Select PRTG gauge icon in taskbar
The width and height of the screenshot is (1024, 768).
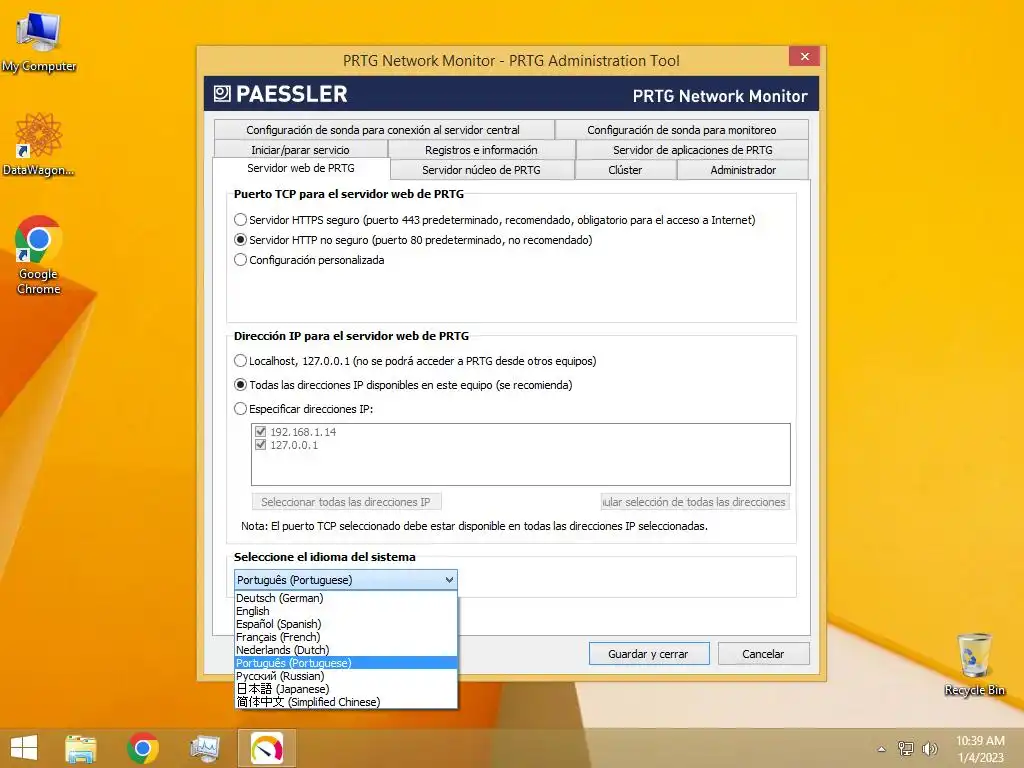pyautogui.click(x=267, y=748)
